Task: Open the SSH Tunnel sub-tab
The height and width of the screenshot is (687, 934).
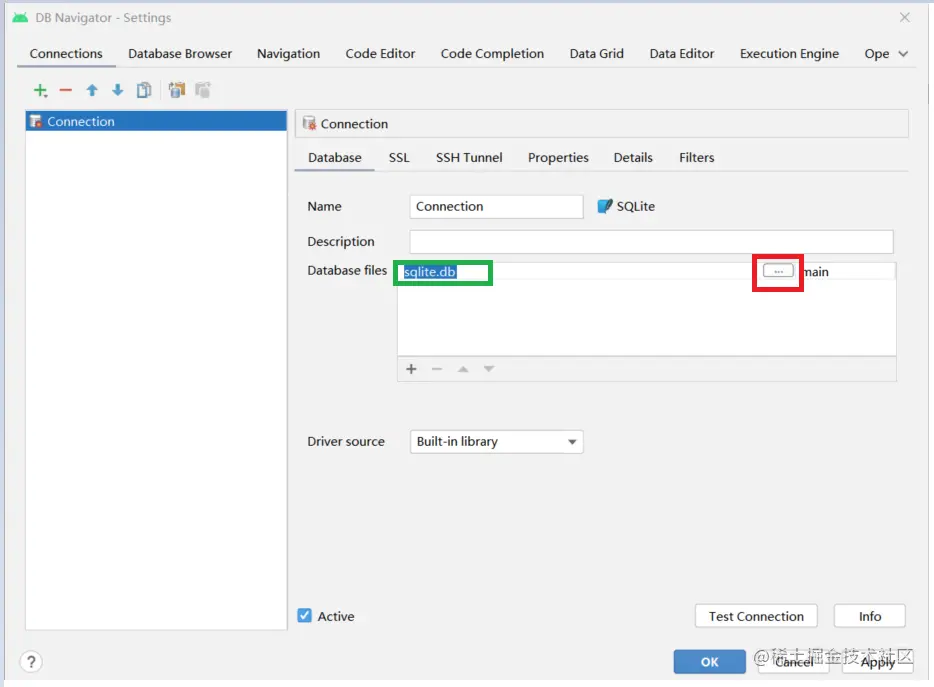Action: (x=469, y=157)
